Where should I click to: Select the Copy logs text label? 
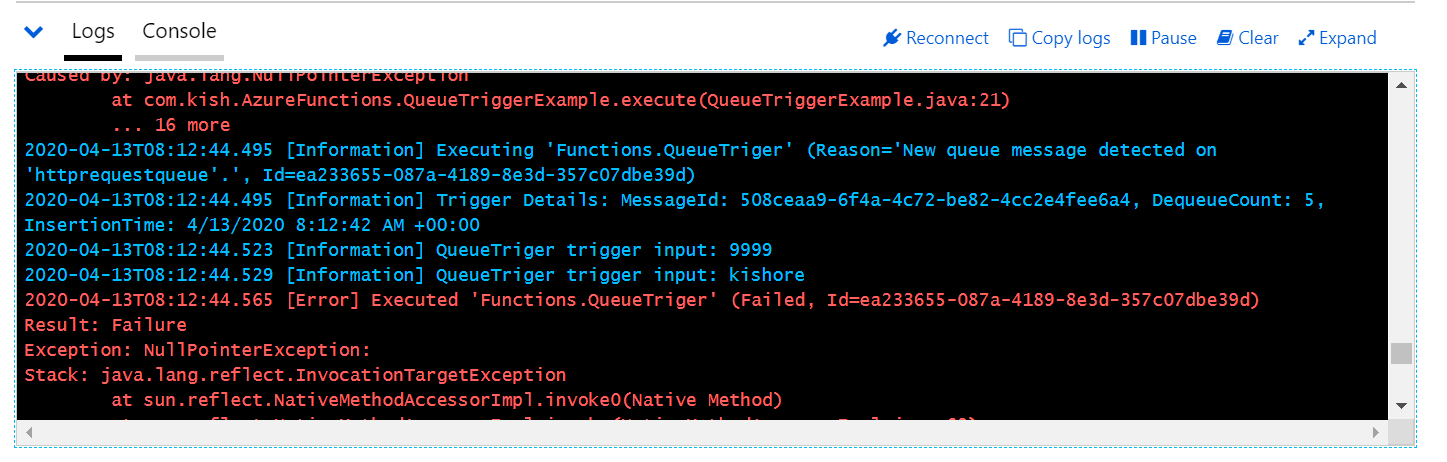[1070, 38]
